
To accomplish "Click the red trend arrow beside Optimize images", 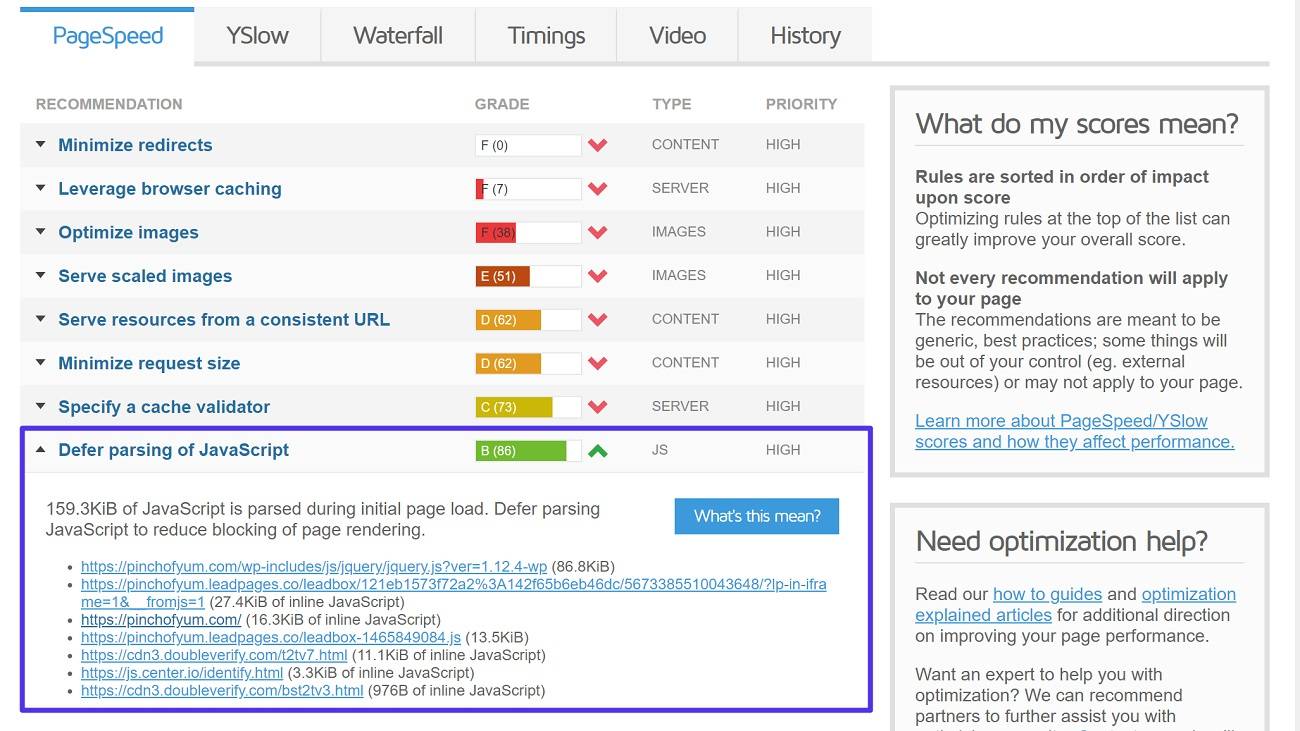I will click(597, 231).
